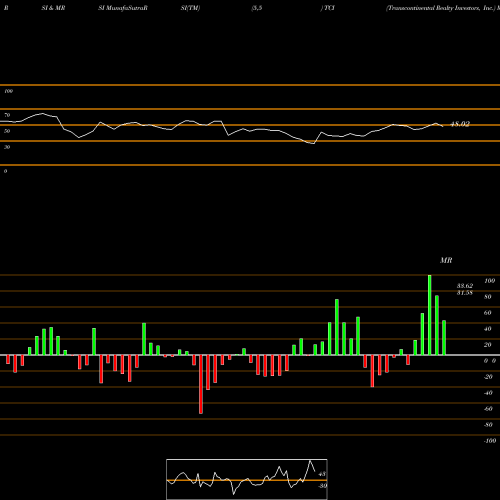500x500 pixels.
Task: Click the TCI ticker symbol in header
Action: (x=329, y=8)
